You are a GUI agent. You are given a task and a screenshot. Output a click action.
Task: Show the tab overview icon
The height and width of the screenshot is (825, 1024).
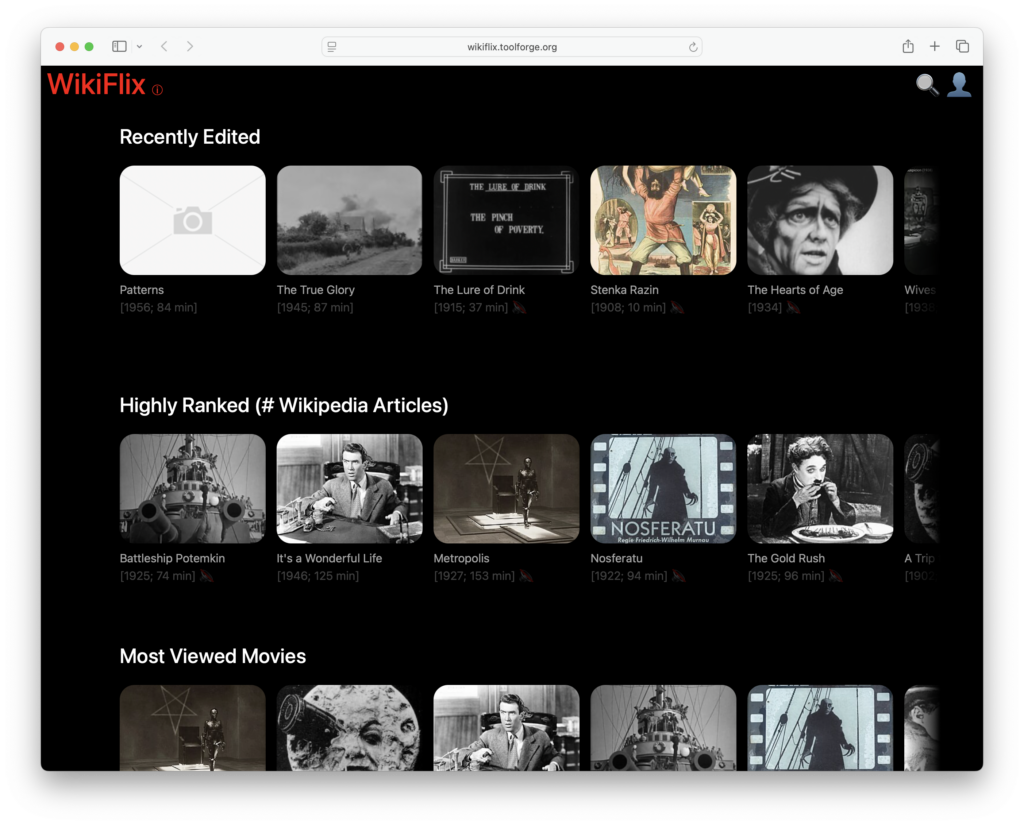(x=962, y=46)
